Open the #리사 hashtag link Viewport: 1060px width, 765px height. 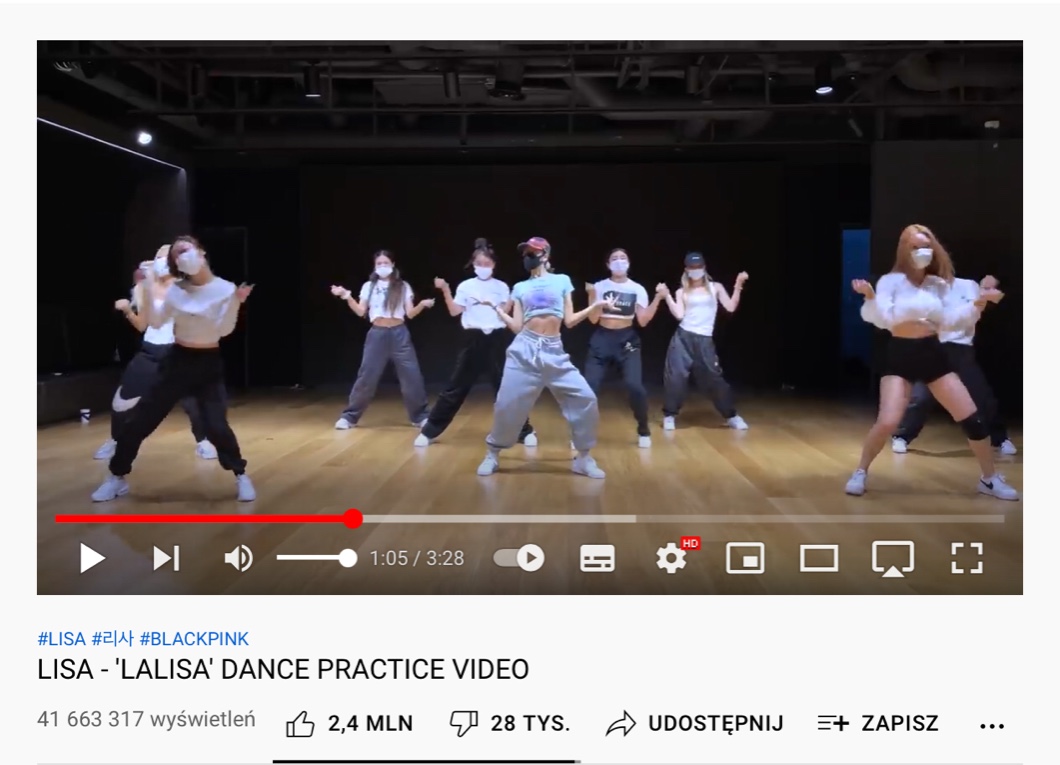tap(112, 639)
